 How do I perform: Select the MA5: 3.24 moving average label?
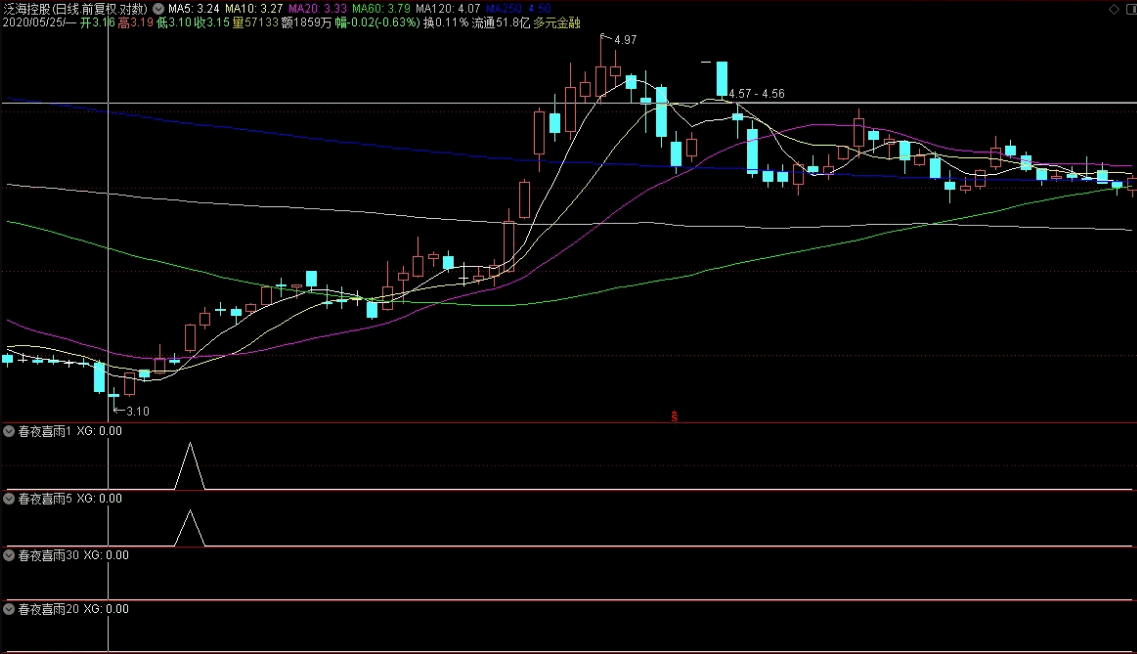(x=194, y=9)
